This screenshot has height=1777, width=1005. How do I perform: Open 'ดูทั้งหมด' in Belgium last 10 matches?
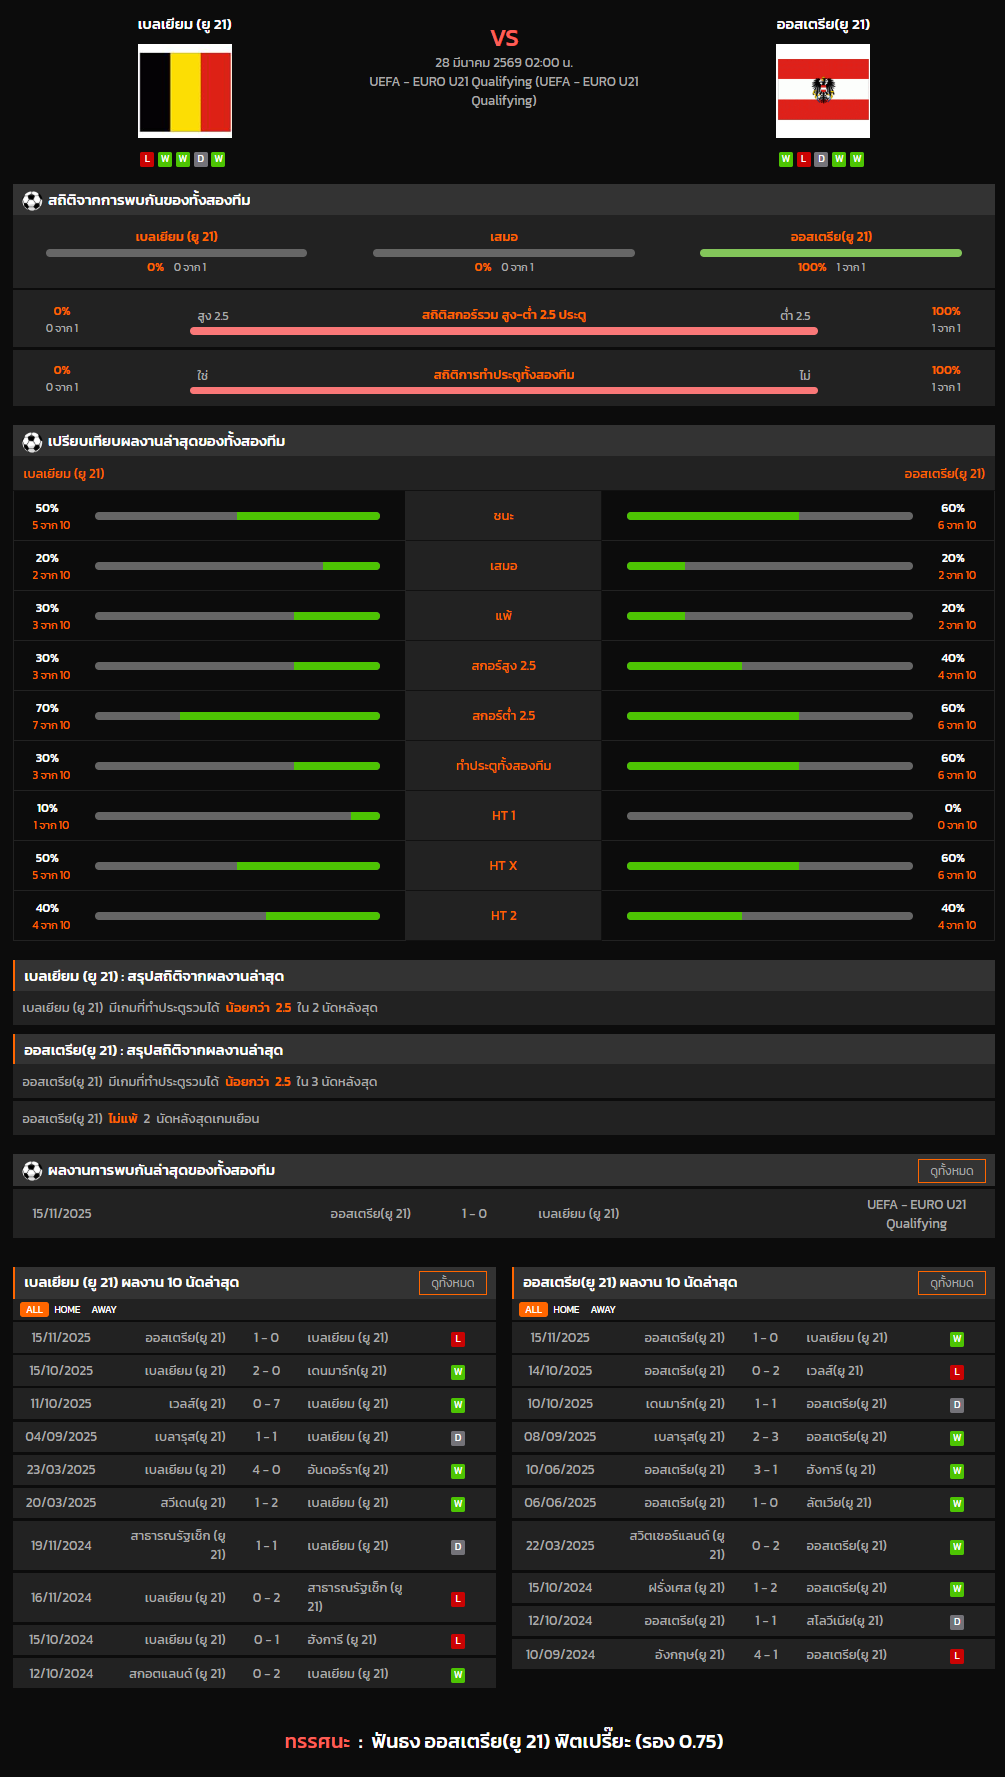[x=452, y=1283]
